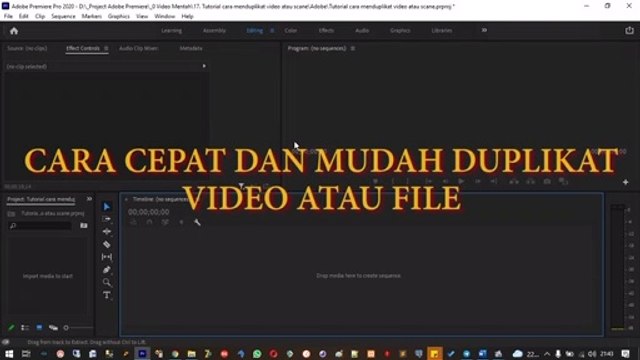Play the Program monitor
640x360 pixels.
pyautogui.click(x=461, y=181)
